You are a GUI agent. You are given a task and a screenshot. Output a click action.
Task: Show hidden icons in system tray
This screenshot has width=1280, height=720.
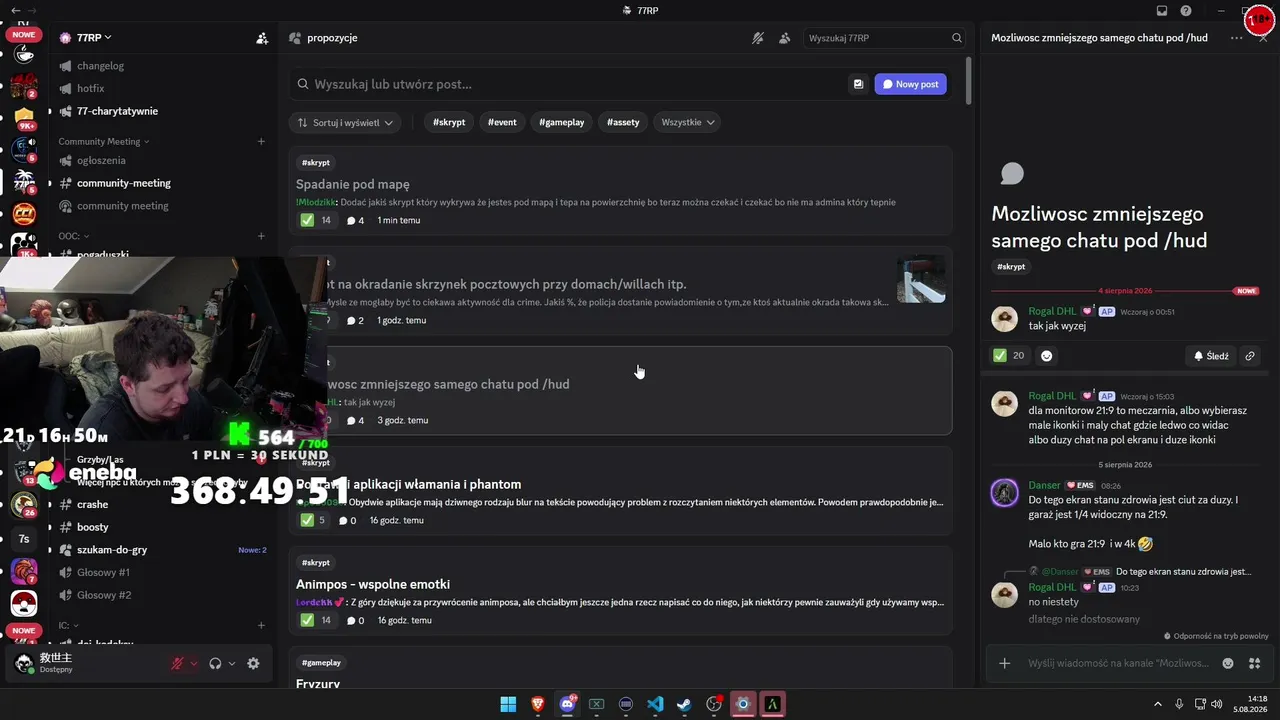pos(1158,704)
